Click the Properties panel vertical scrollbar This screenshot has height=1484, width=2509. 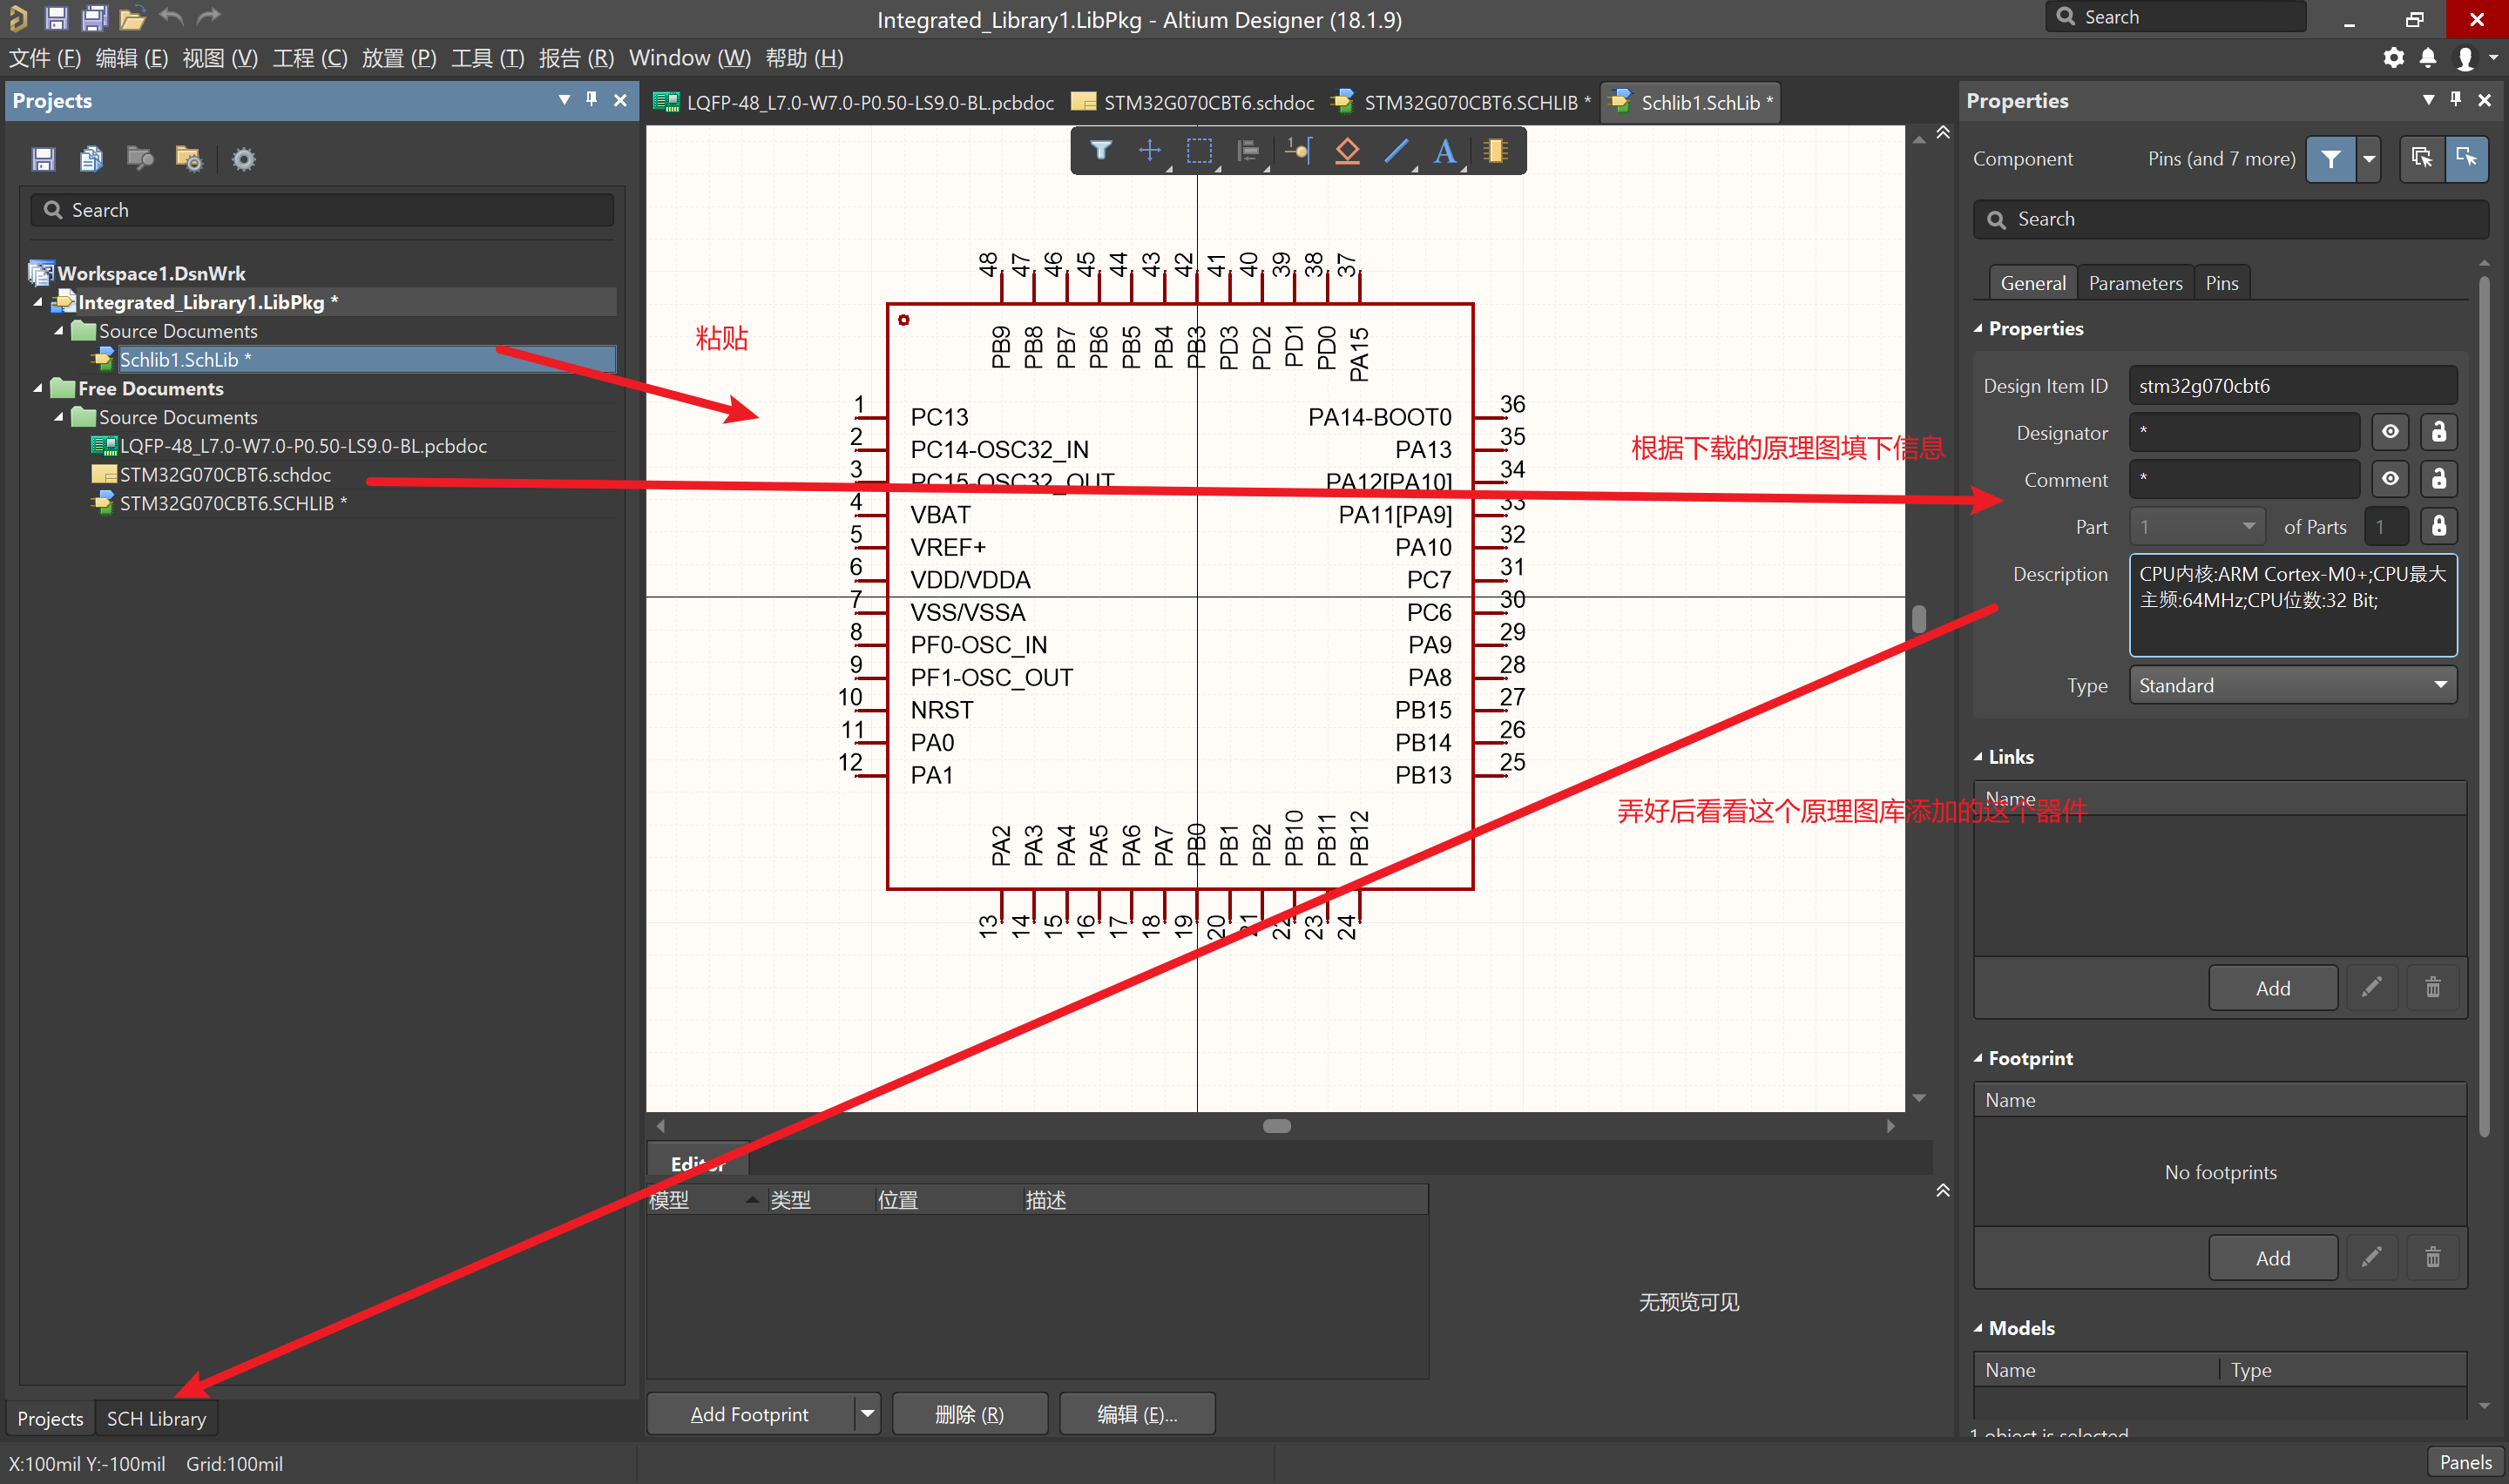coord(2484,705)
